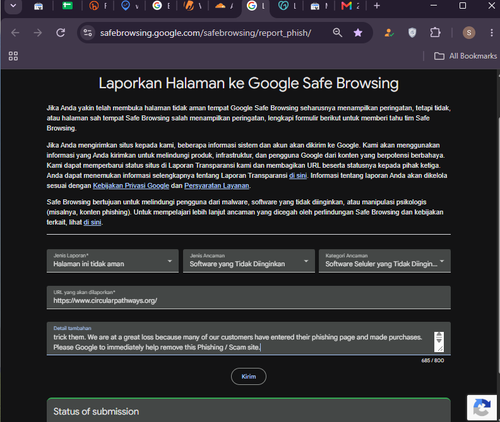Screen dimensions: 500x422
Task: Open the Chrome three-dot menu
Action: [x=492, y=33]
